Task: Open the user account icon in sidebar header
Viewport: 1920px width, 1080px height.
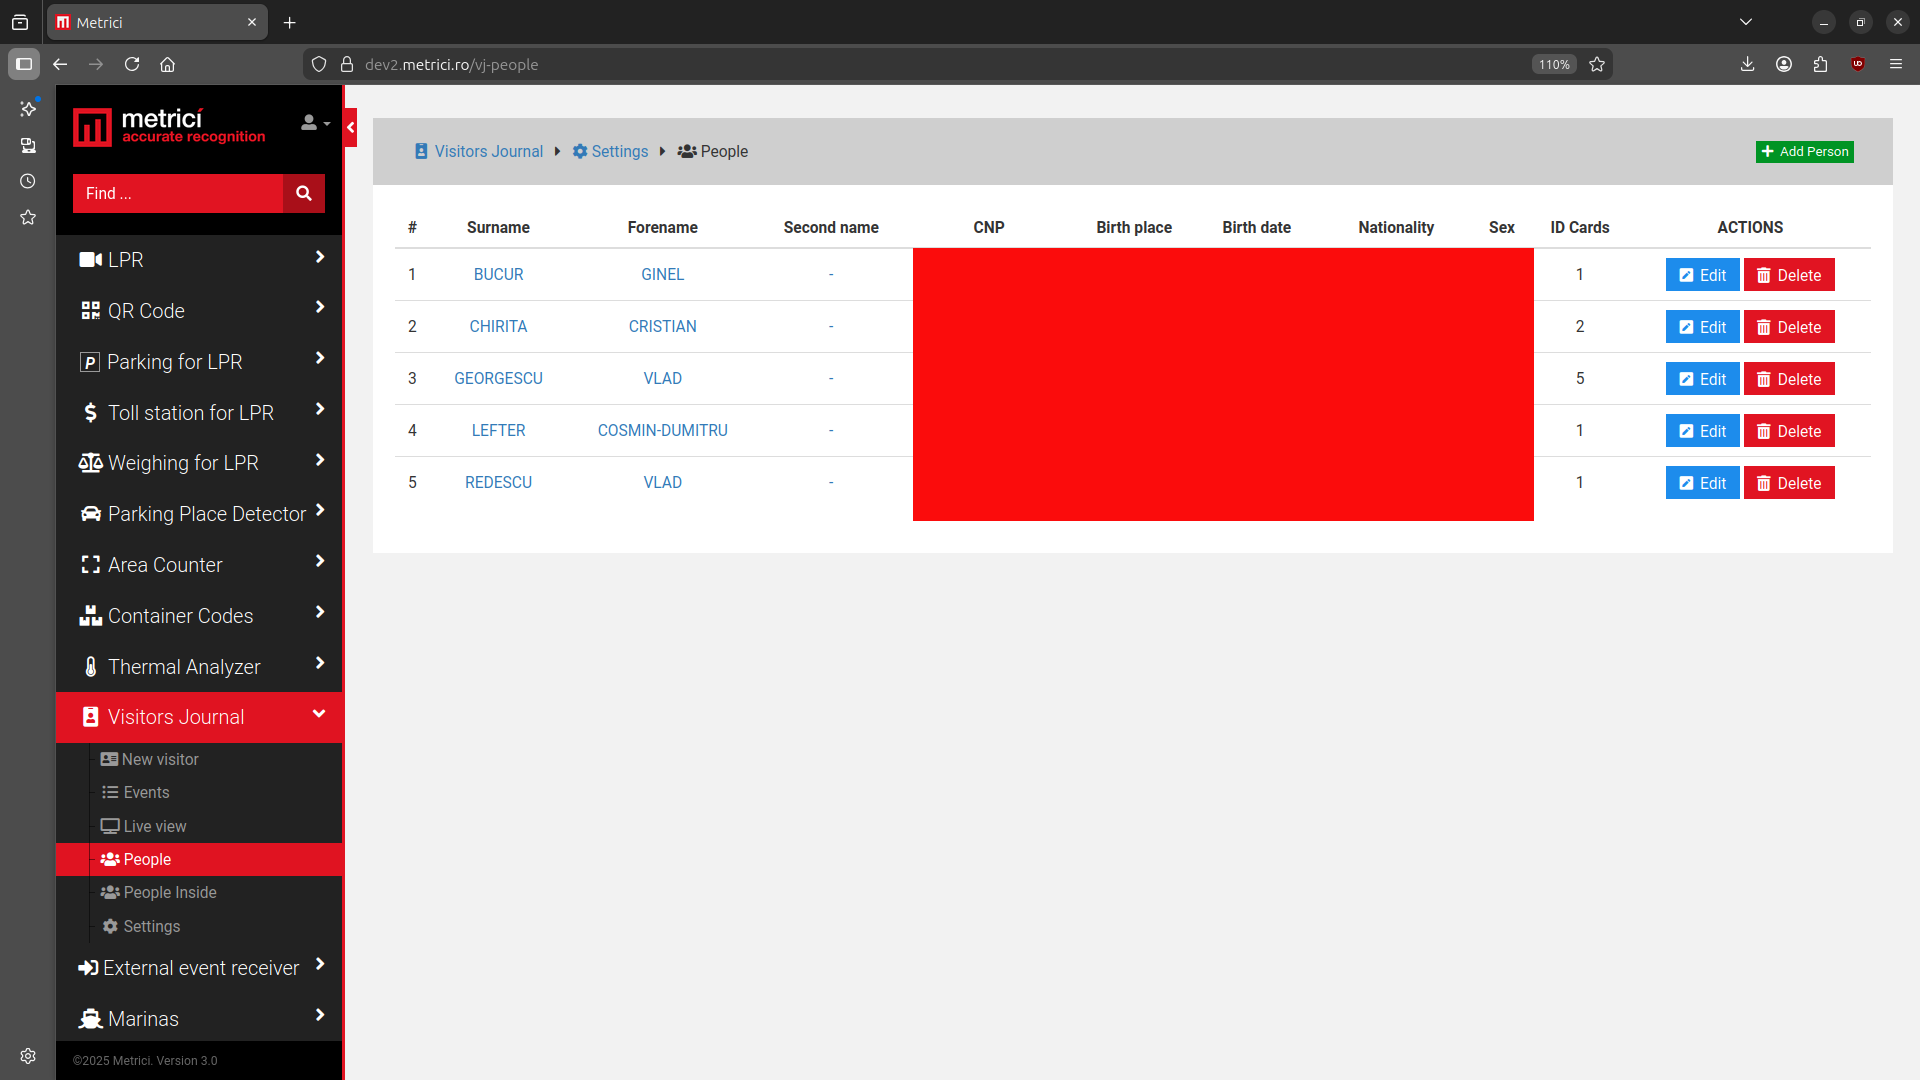Action: pos(314,123)
